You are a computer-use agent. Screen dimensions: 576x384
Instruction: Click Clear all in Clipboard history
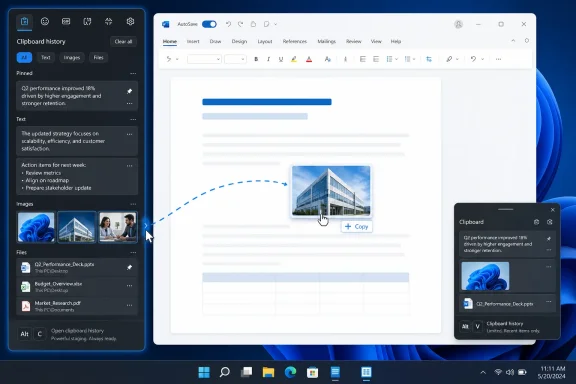(x=123, y=42)
